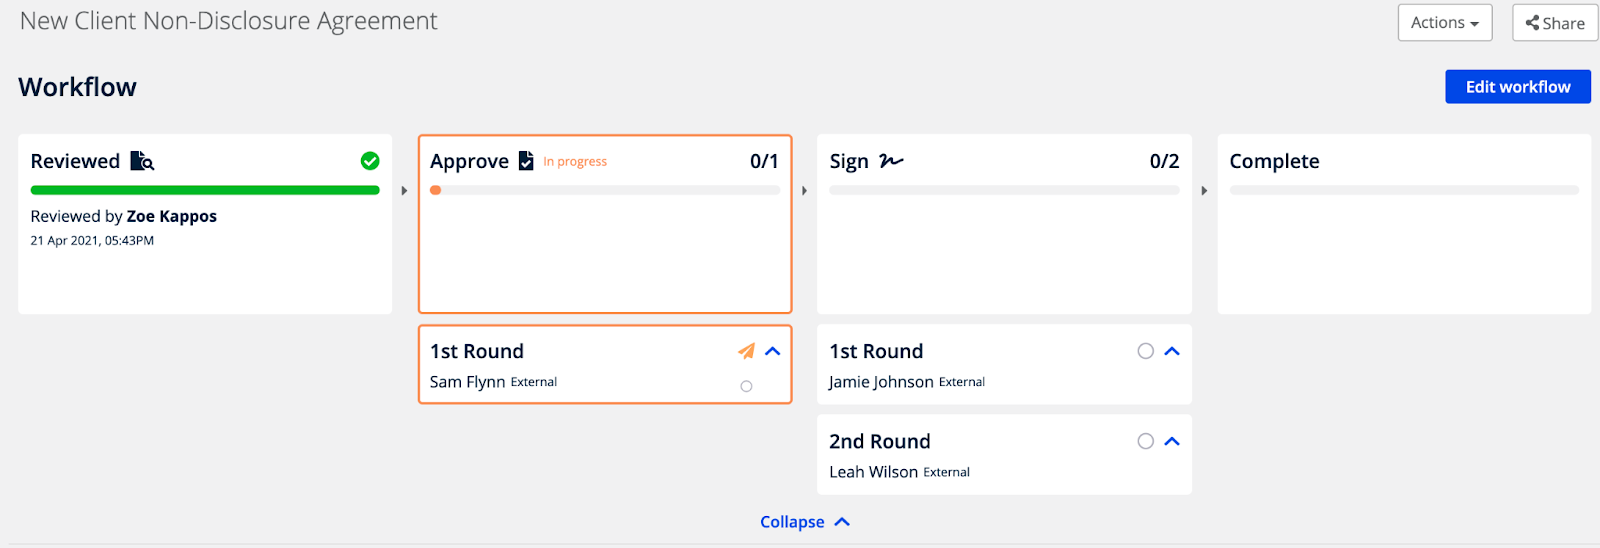Click the orange paper plane send icon
Screen dimensions: 1600x548
click(746, 351)
